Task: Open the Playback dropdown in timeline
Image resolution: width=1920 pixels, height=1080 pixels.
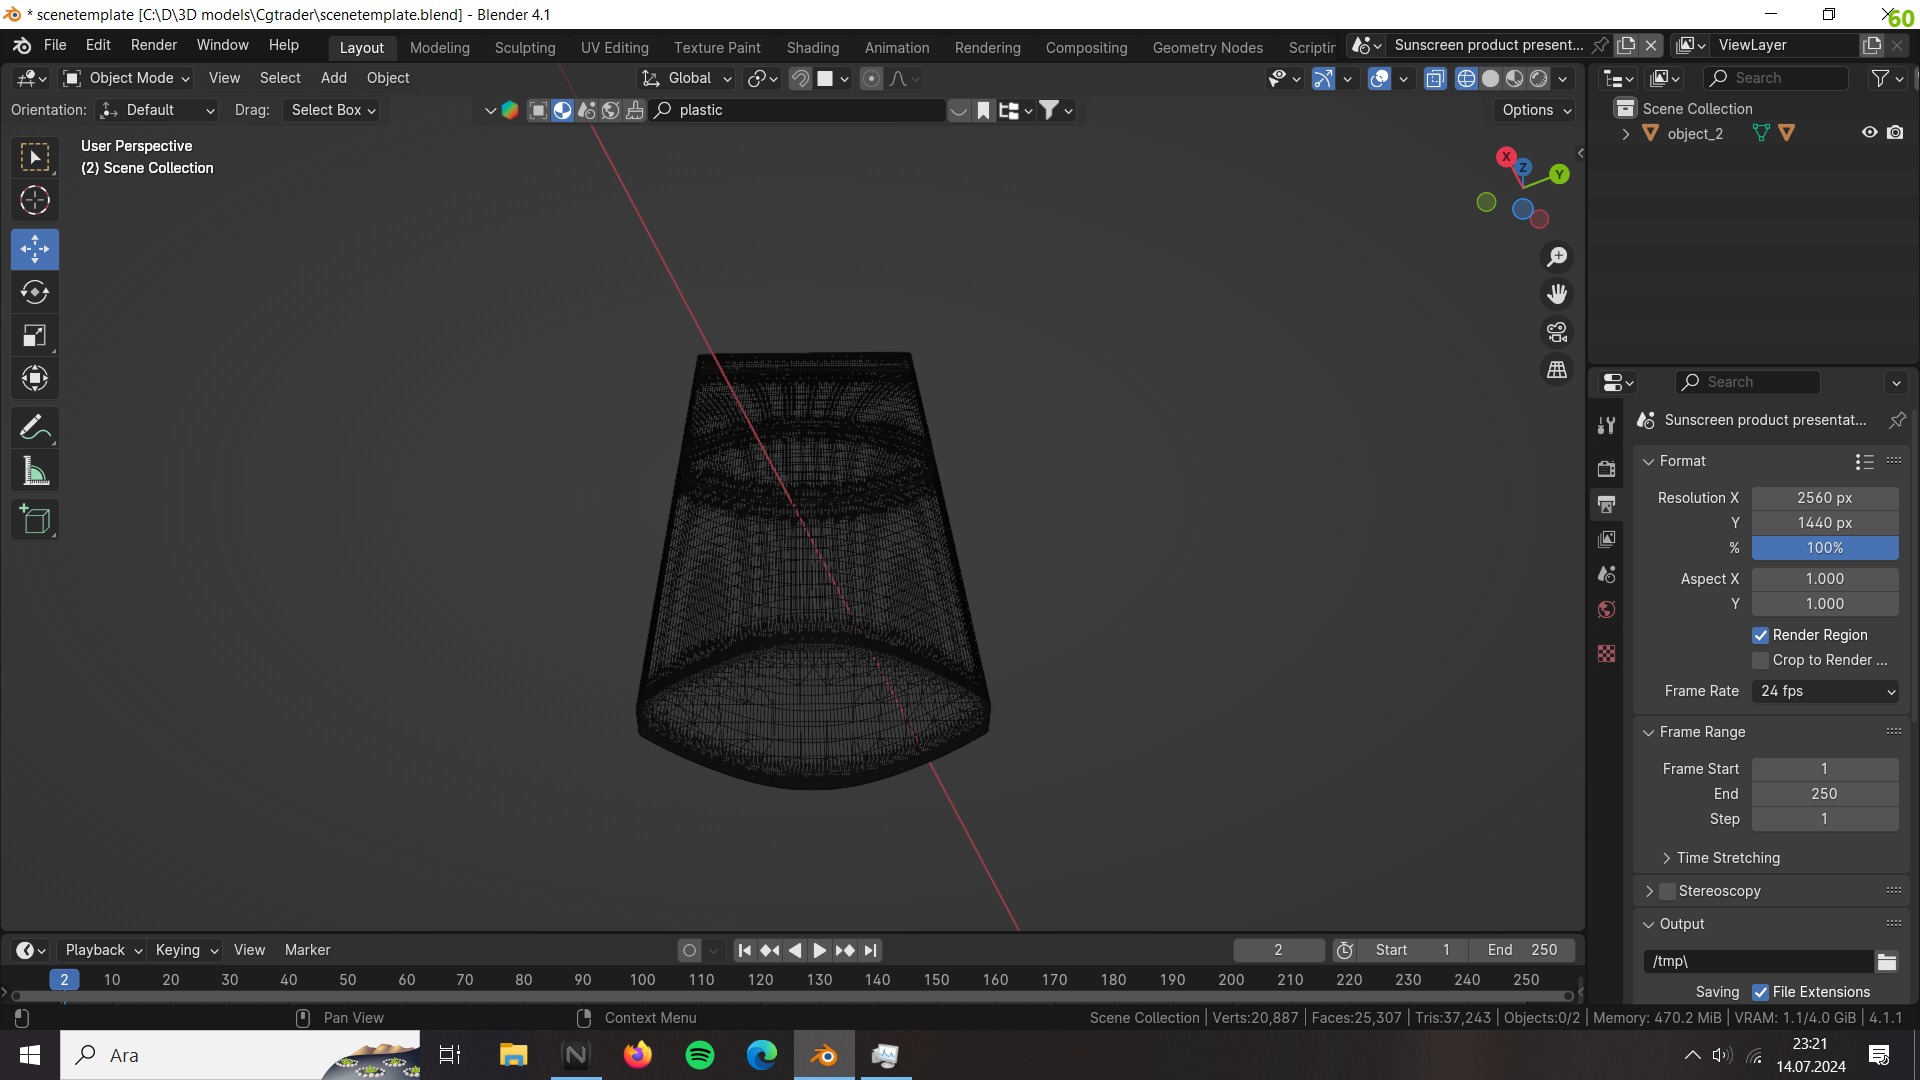Action: click(x=103, y=950)
